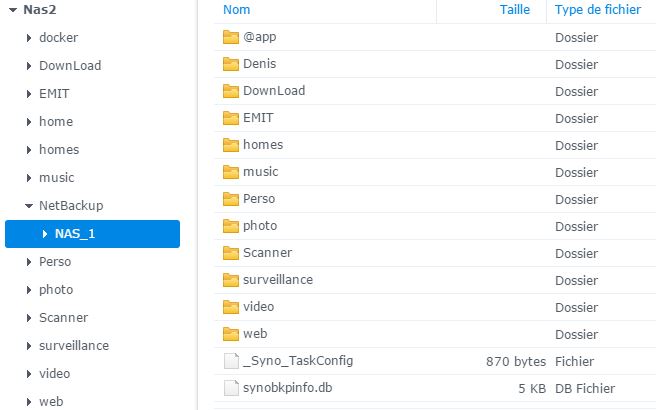The image size is (656, 410).
Task: Select the Scanner folder in tree
Action: coord(63,318)
